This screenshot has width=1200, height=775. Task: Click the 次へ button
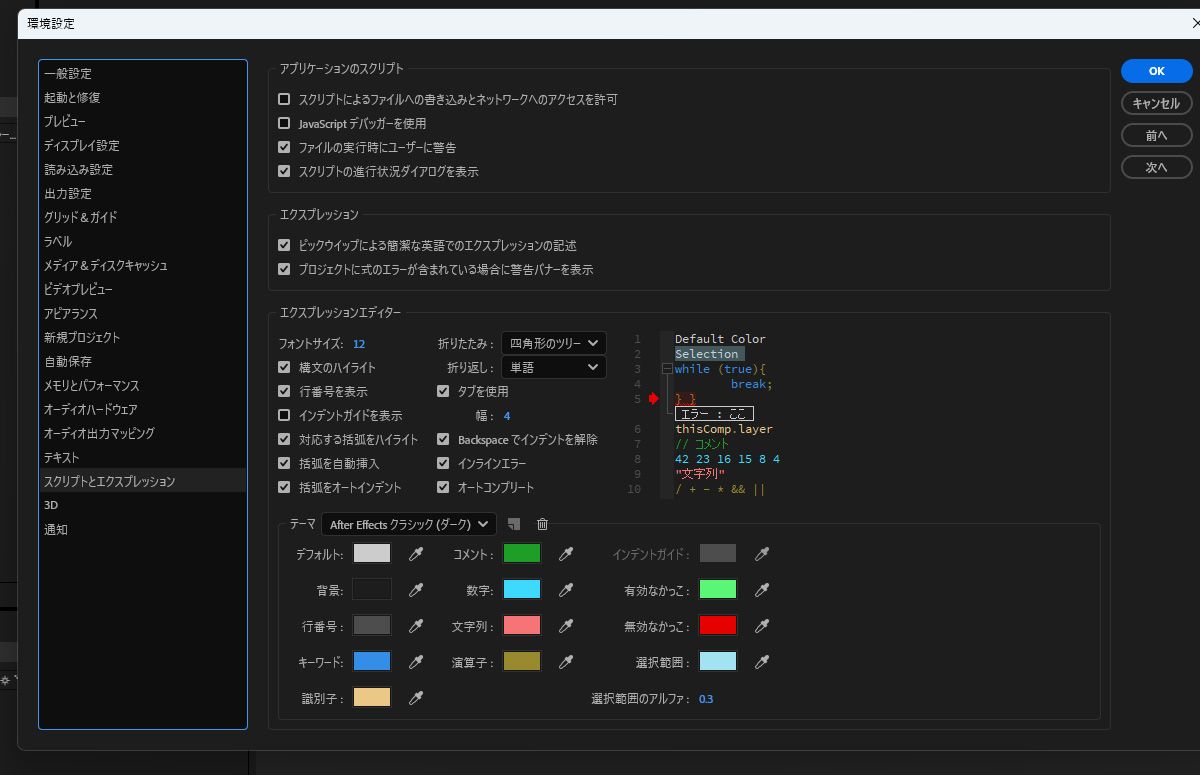point(1156,167)
